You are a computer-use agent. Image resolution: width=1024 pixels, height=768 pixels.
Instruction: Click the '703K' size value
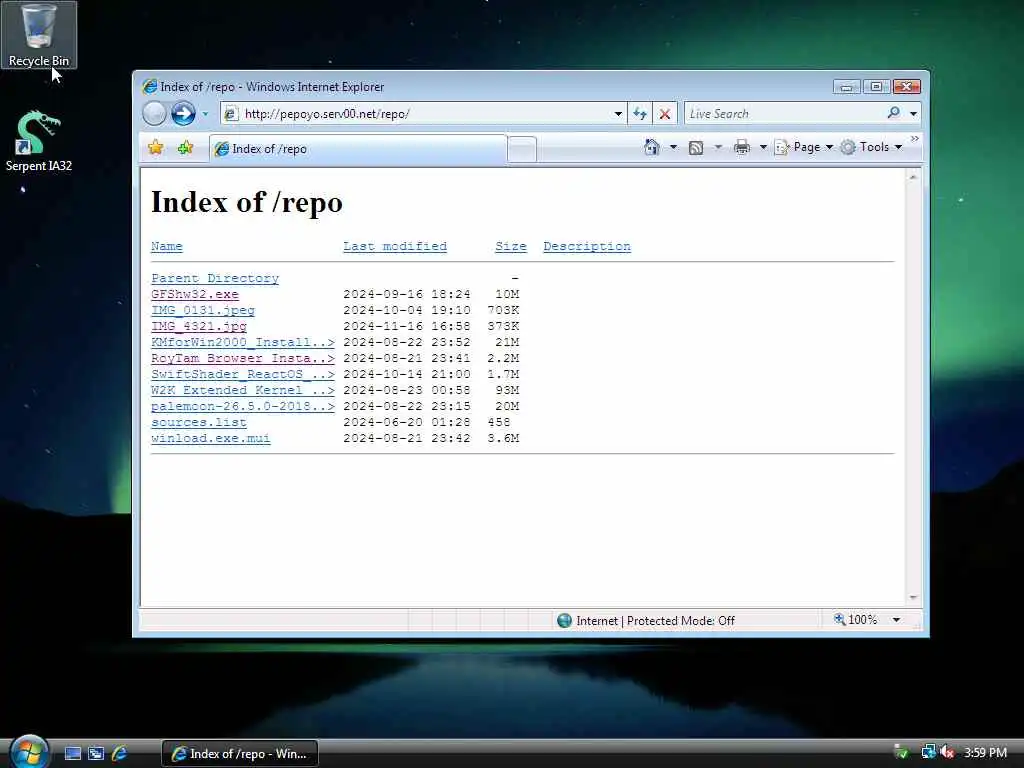503,310
